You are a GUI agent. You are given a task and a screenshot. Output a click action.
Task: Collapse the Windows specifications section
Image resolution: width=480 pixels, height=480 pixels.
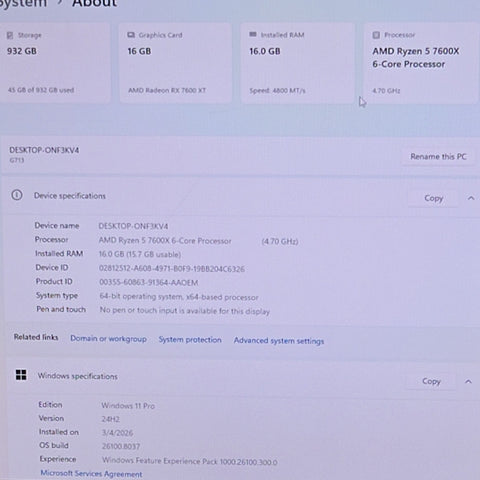click(x=468, y=382)
